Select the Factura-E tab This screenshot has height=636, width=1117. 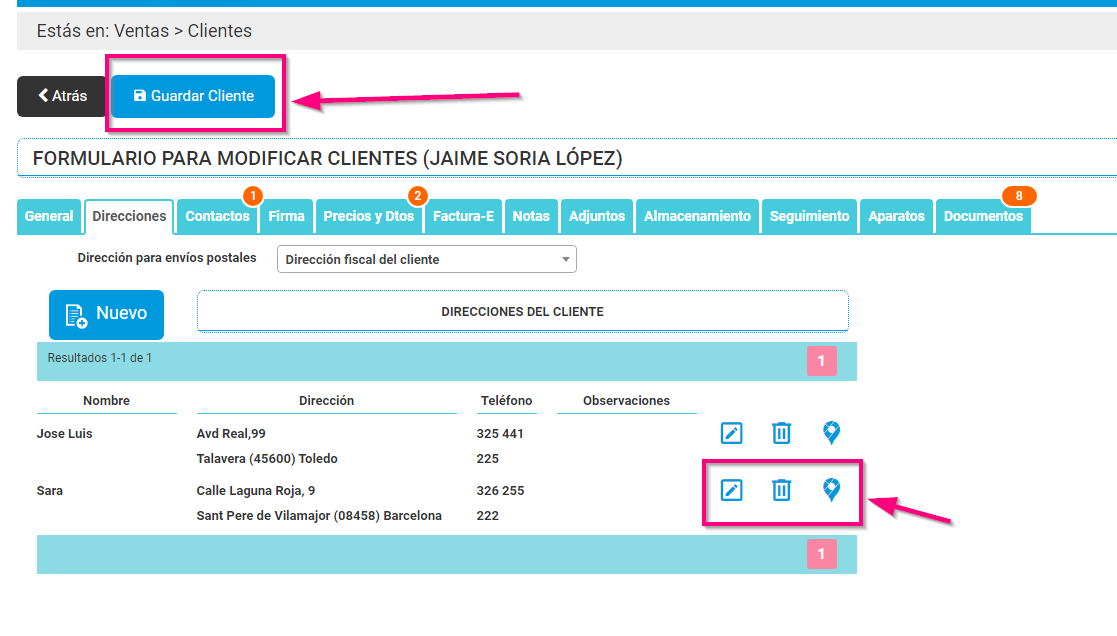(x=463, y=216)
